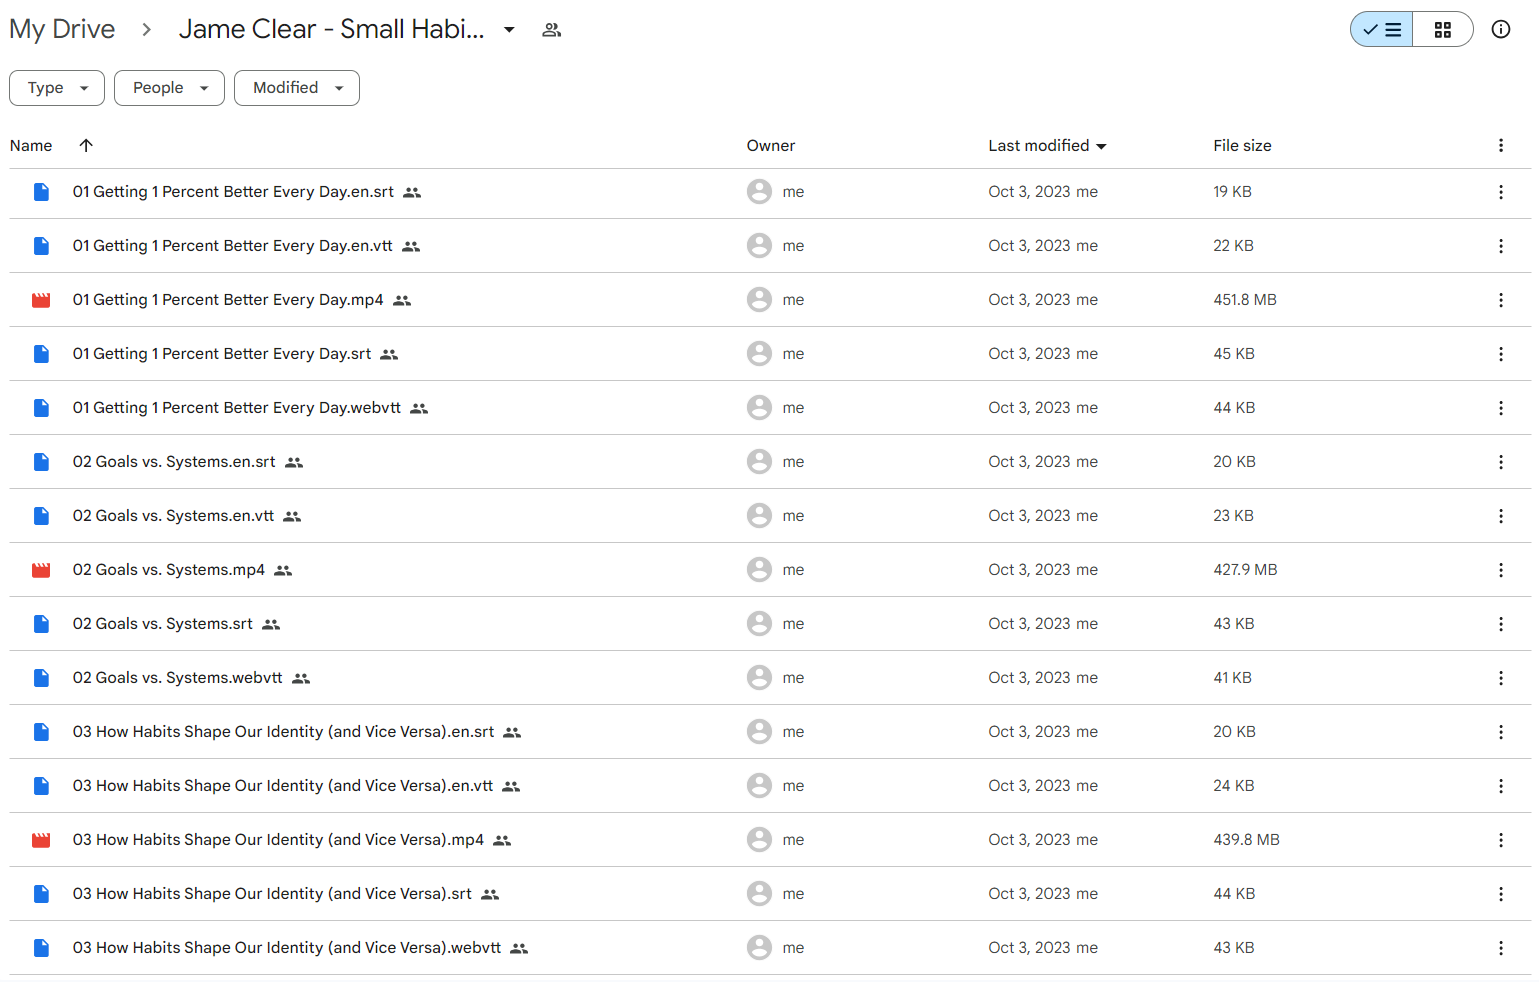The width and height of the screenshot is (1539, 982).
Task: Open the Type filter dropdown
Action: pos(57,88)
